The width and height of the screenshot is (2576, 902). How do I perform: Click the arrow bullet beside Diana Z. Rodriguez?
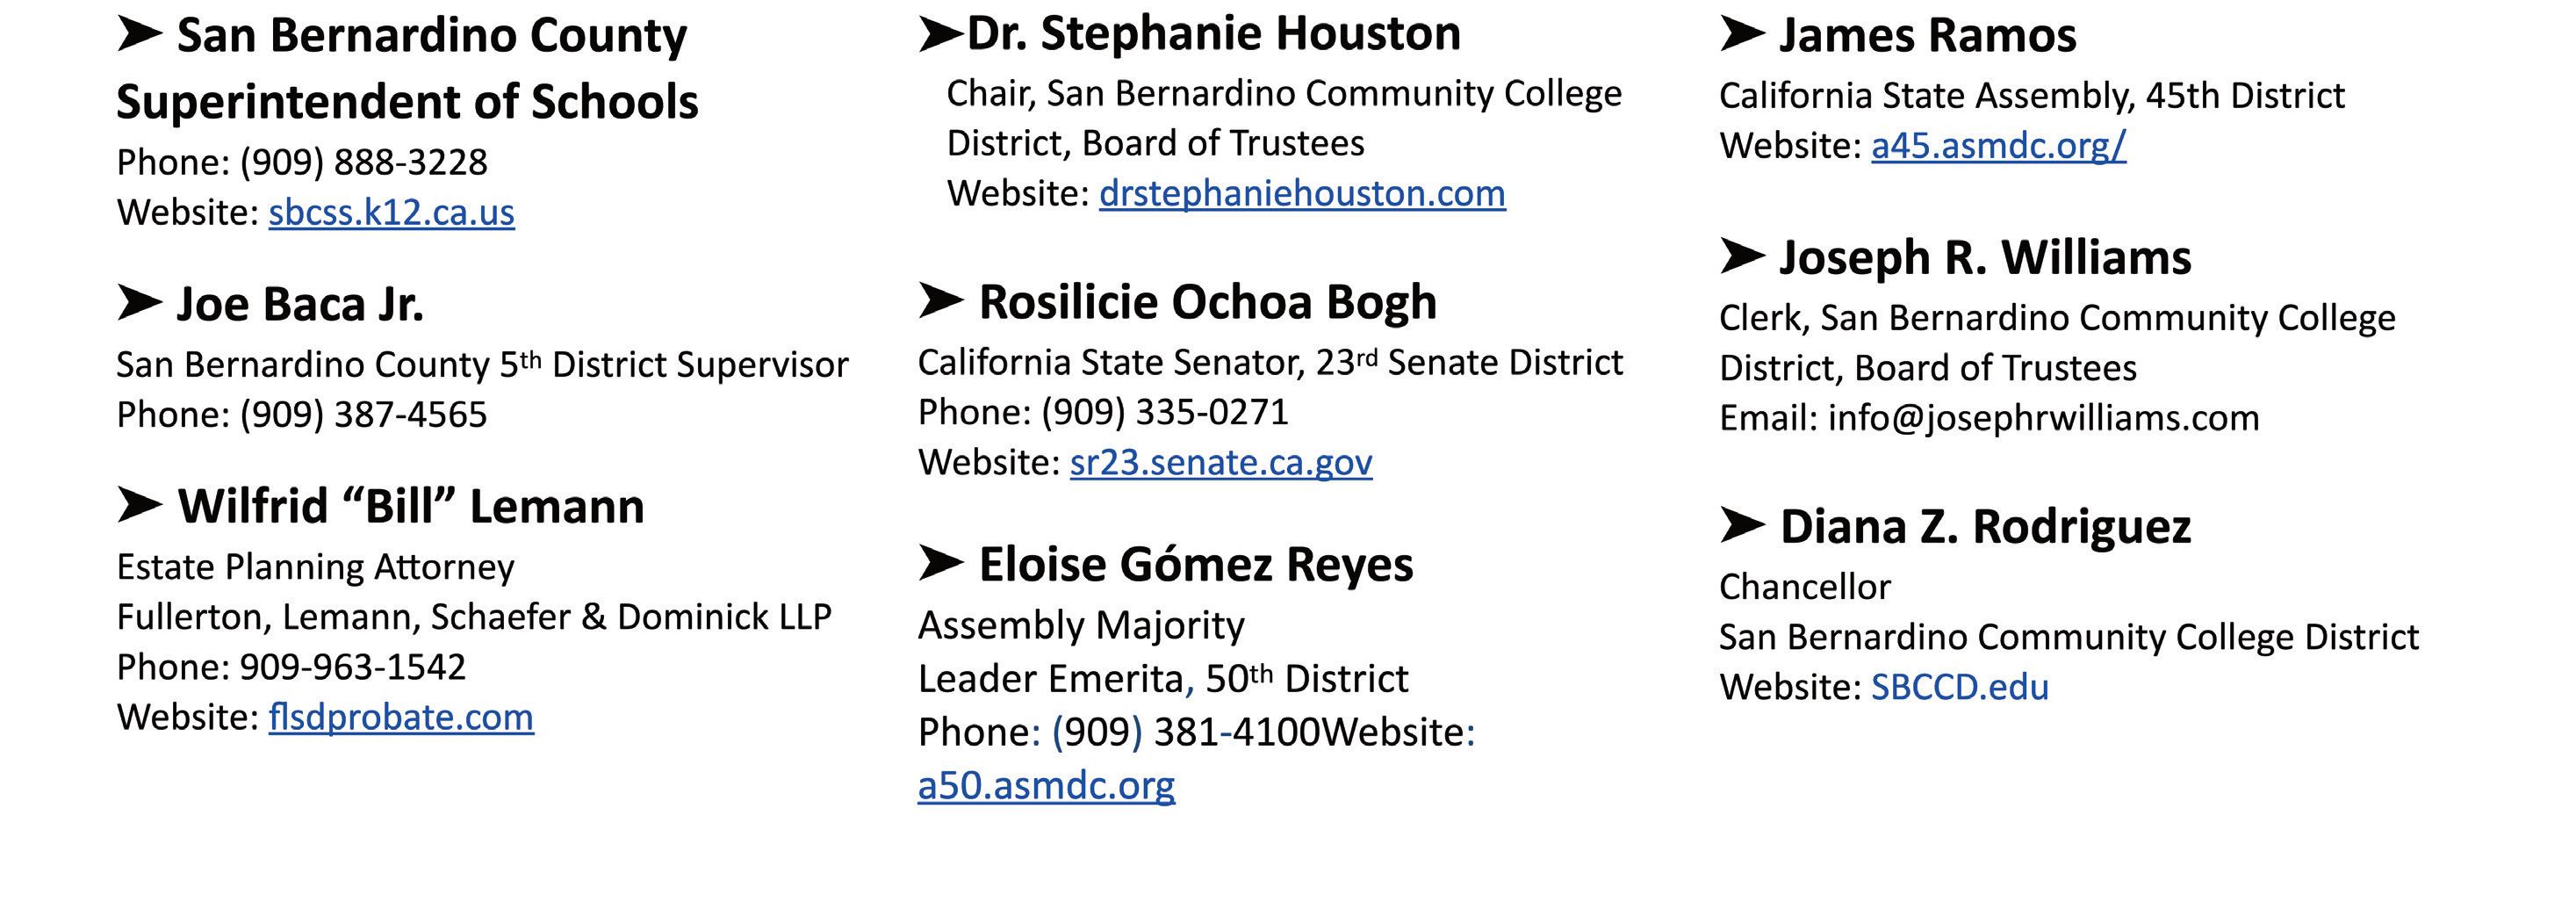coord(1741,524)
